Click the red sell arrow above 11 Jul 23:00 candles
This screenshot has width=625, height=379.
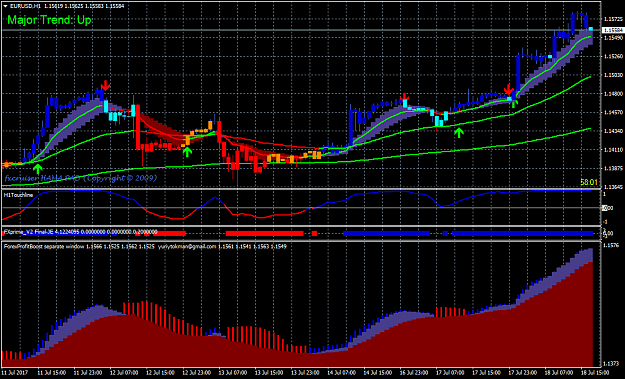coord(105,85)
